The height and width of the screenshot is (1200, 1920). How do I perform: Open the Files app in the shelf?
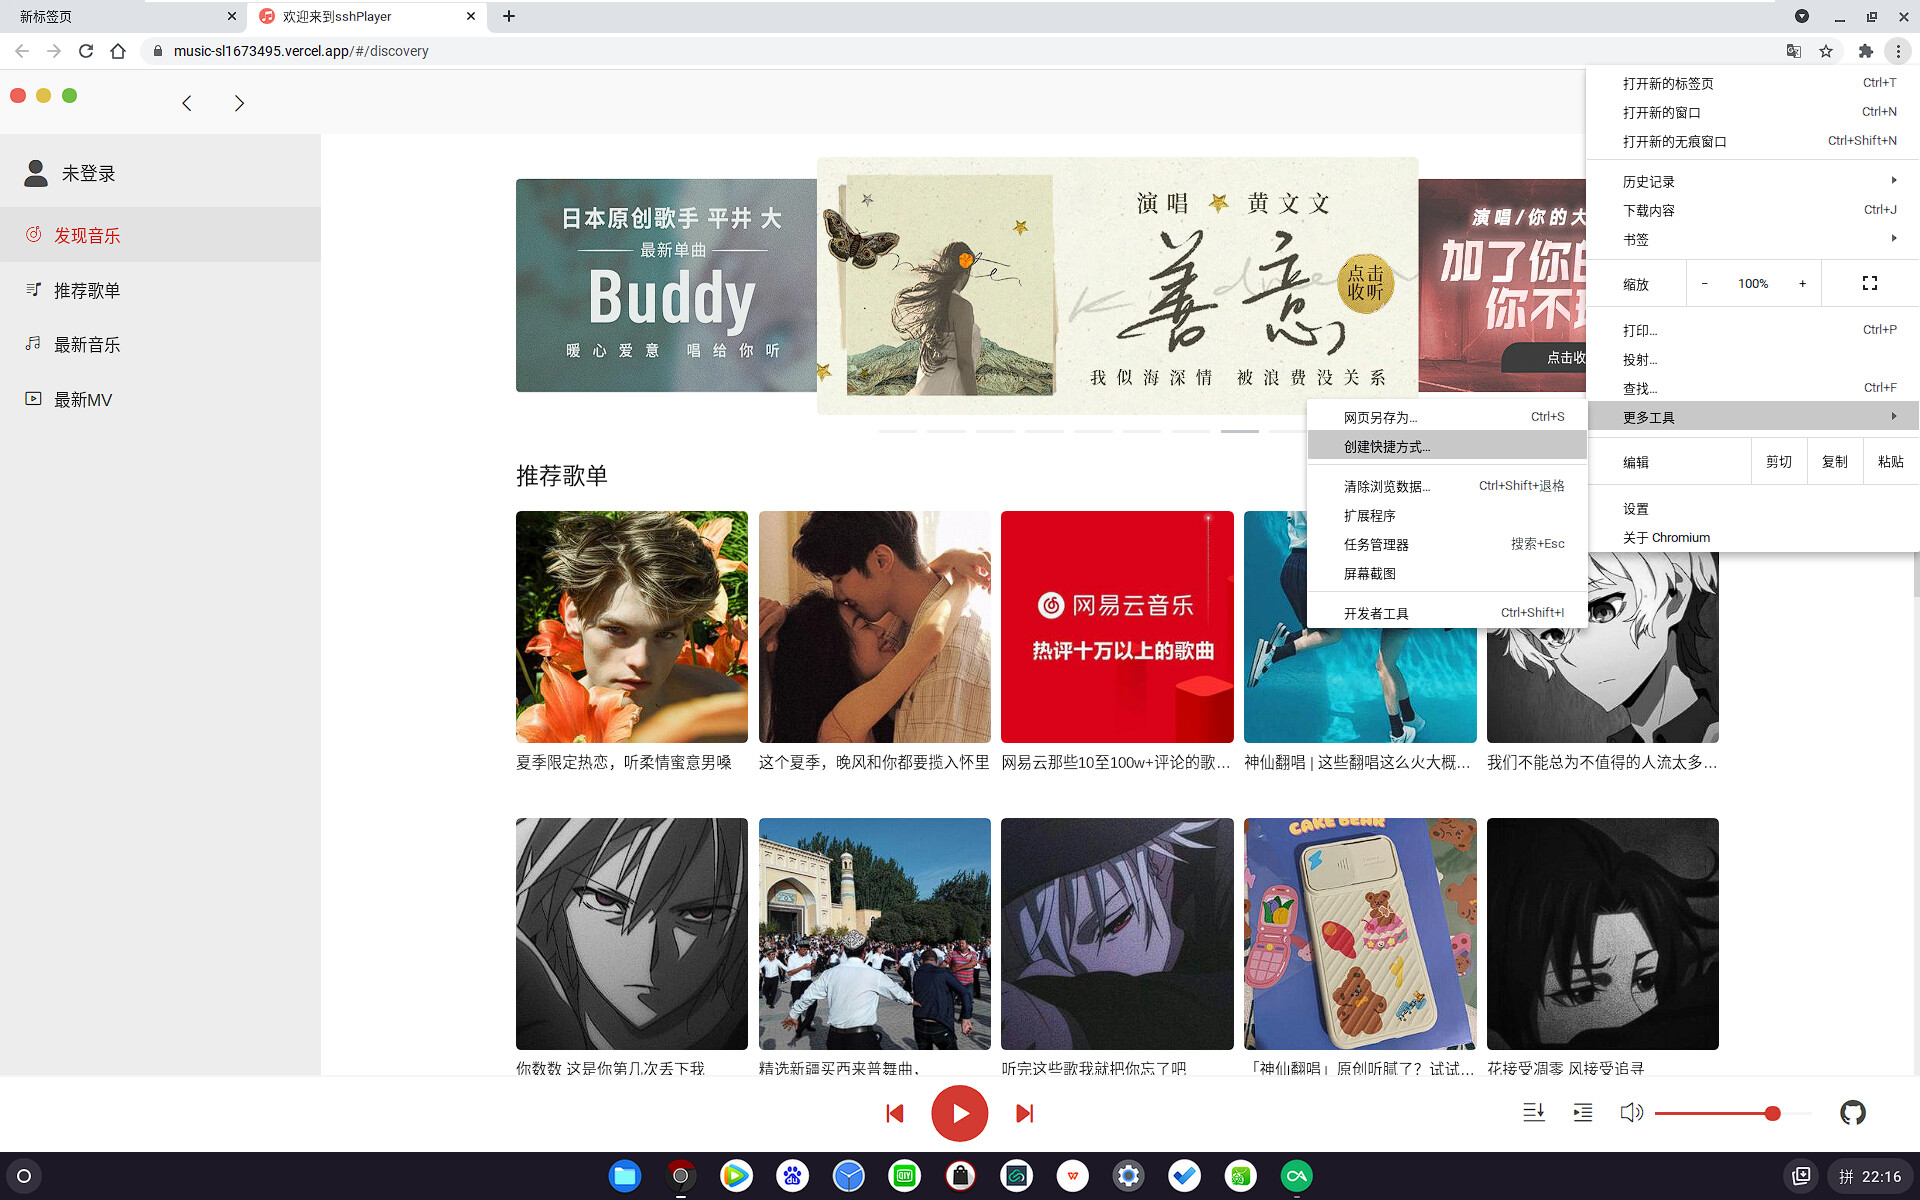pos(625,1176)
